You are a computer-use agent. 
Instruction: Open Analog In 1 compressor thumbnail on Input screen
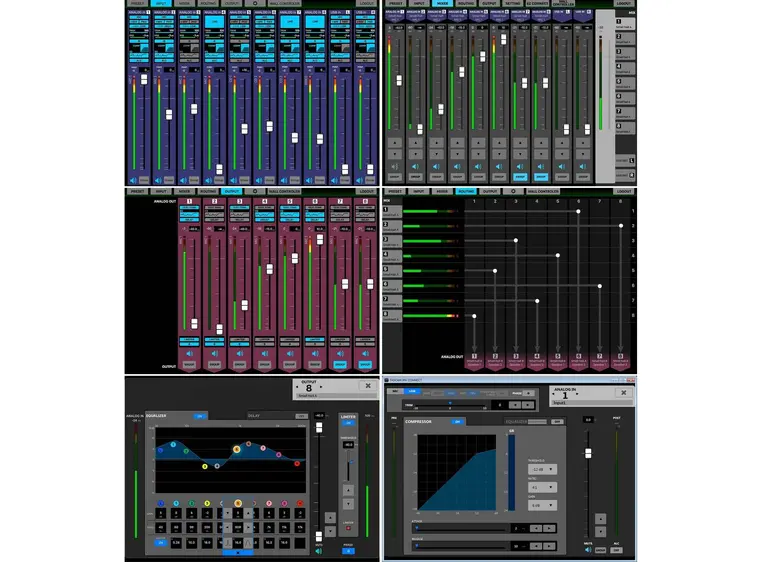[x=139, y=47]
